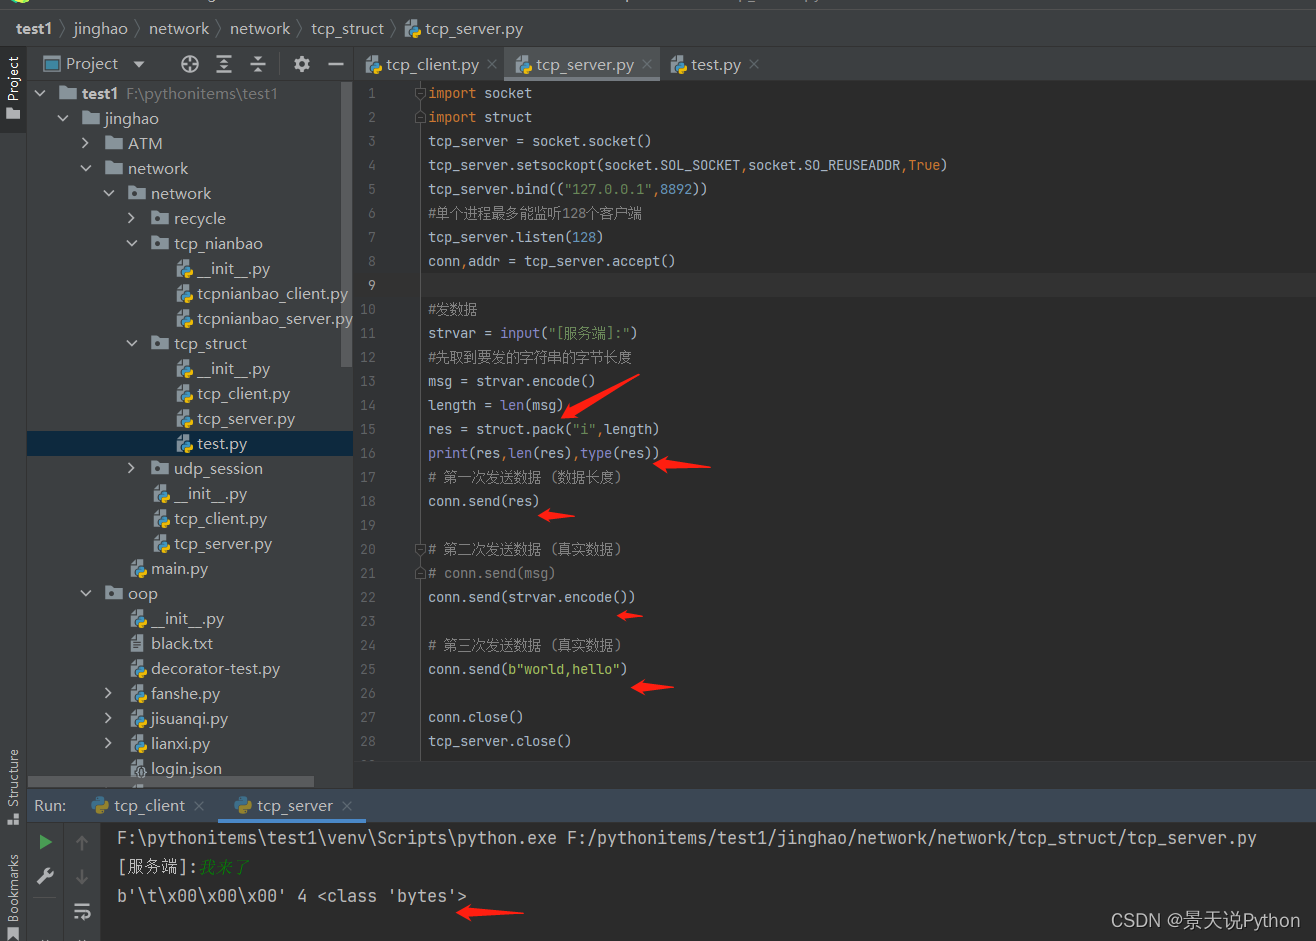Click the Expand All icon in Project toolbar
The image size is (1316, 941).
(224, 64)
